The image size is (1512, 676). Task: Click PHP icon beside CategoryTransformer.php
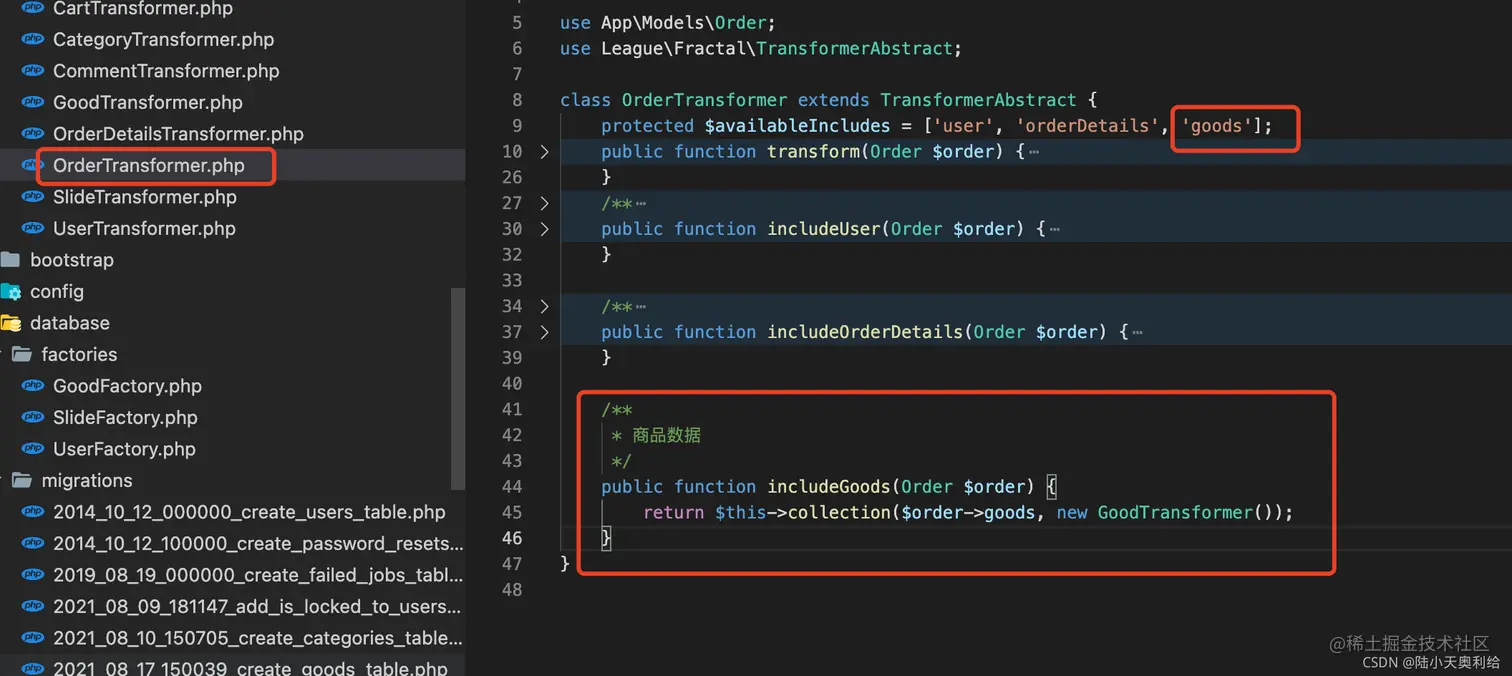(33, 40)
